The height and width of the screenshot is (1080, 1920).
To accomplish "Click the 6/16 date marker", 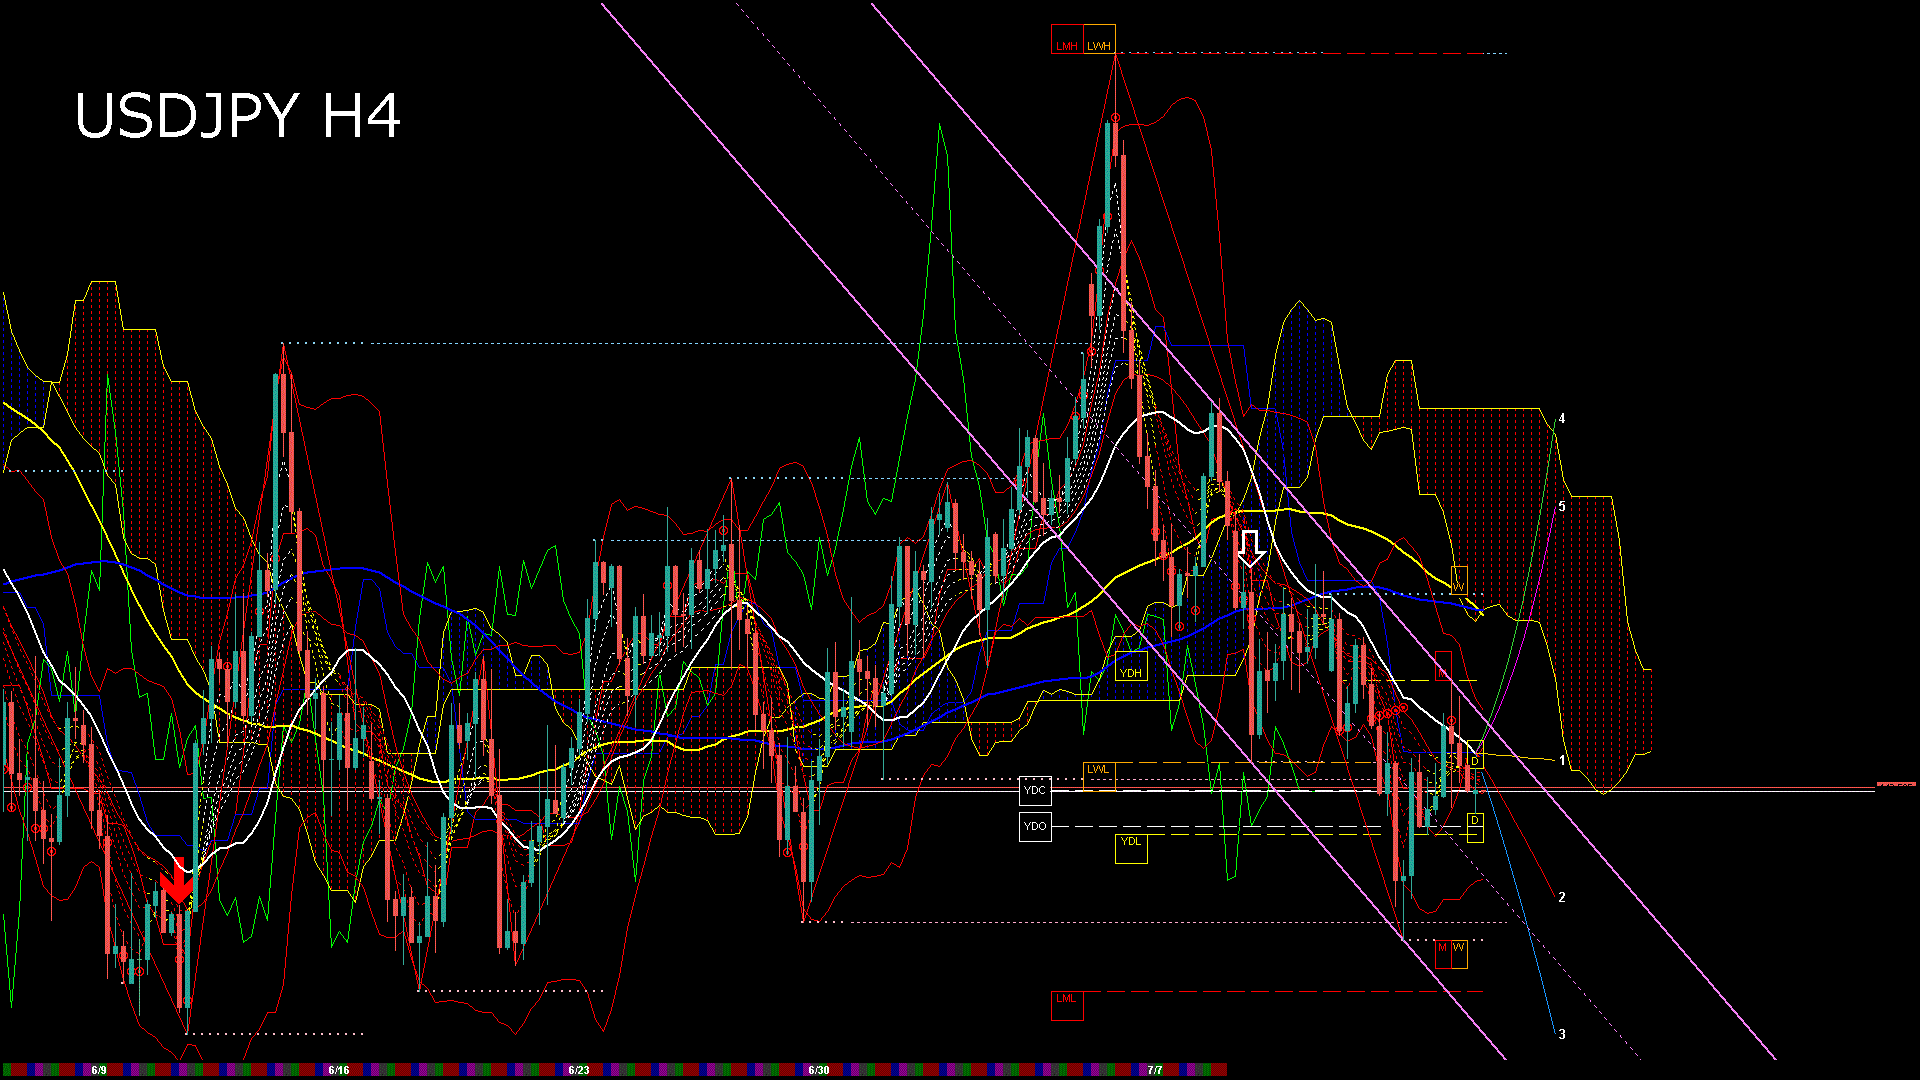I will [x=339, y=1070].
